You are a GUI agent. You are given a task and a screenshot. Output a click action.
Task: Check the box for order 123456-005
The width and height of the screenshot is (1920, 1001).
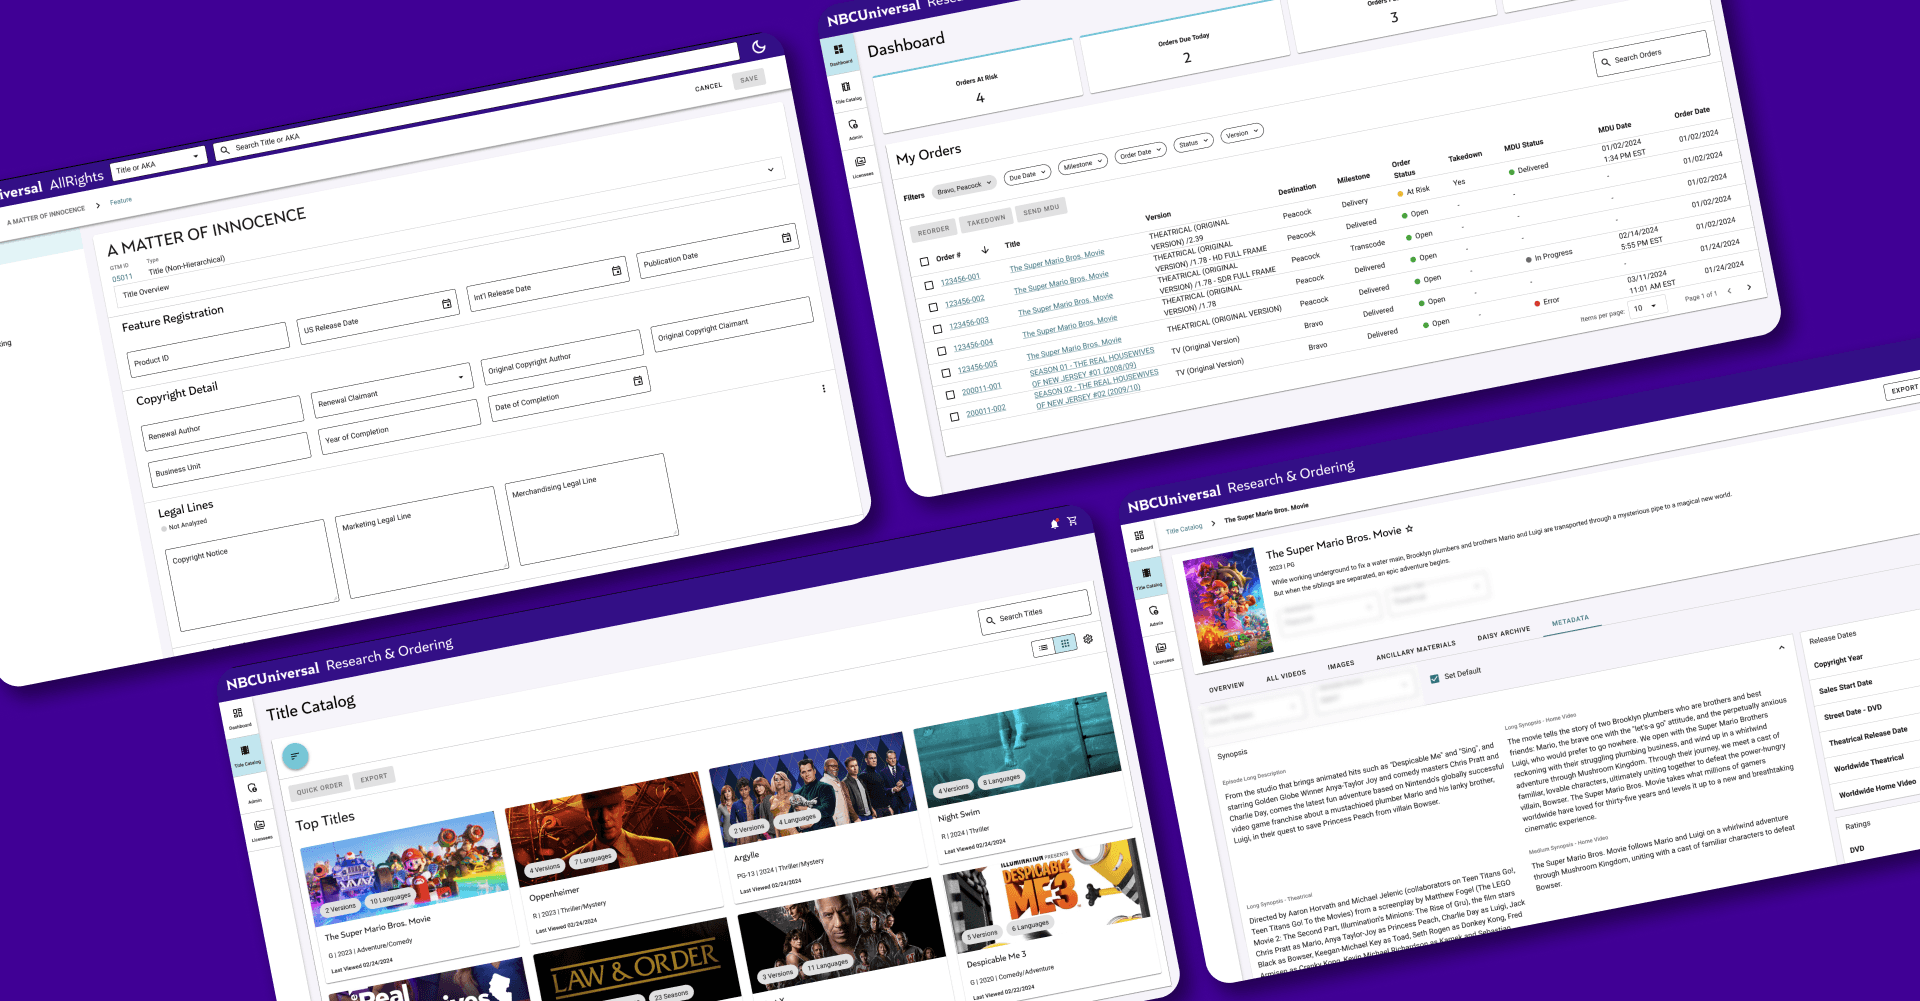[946, 373]
